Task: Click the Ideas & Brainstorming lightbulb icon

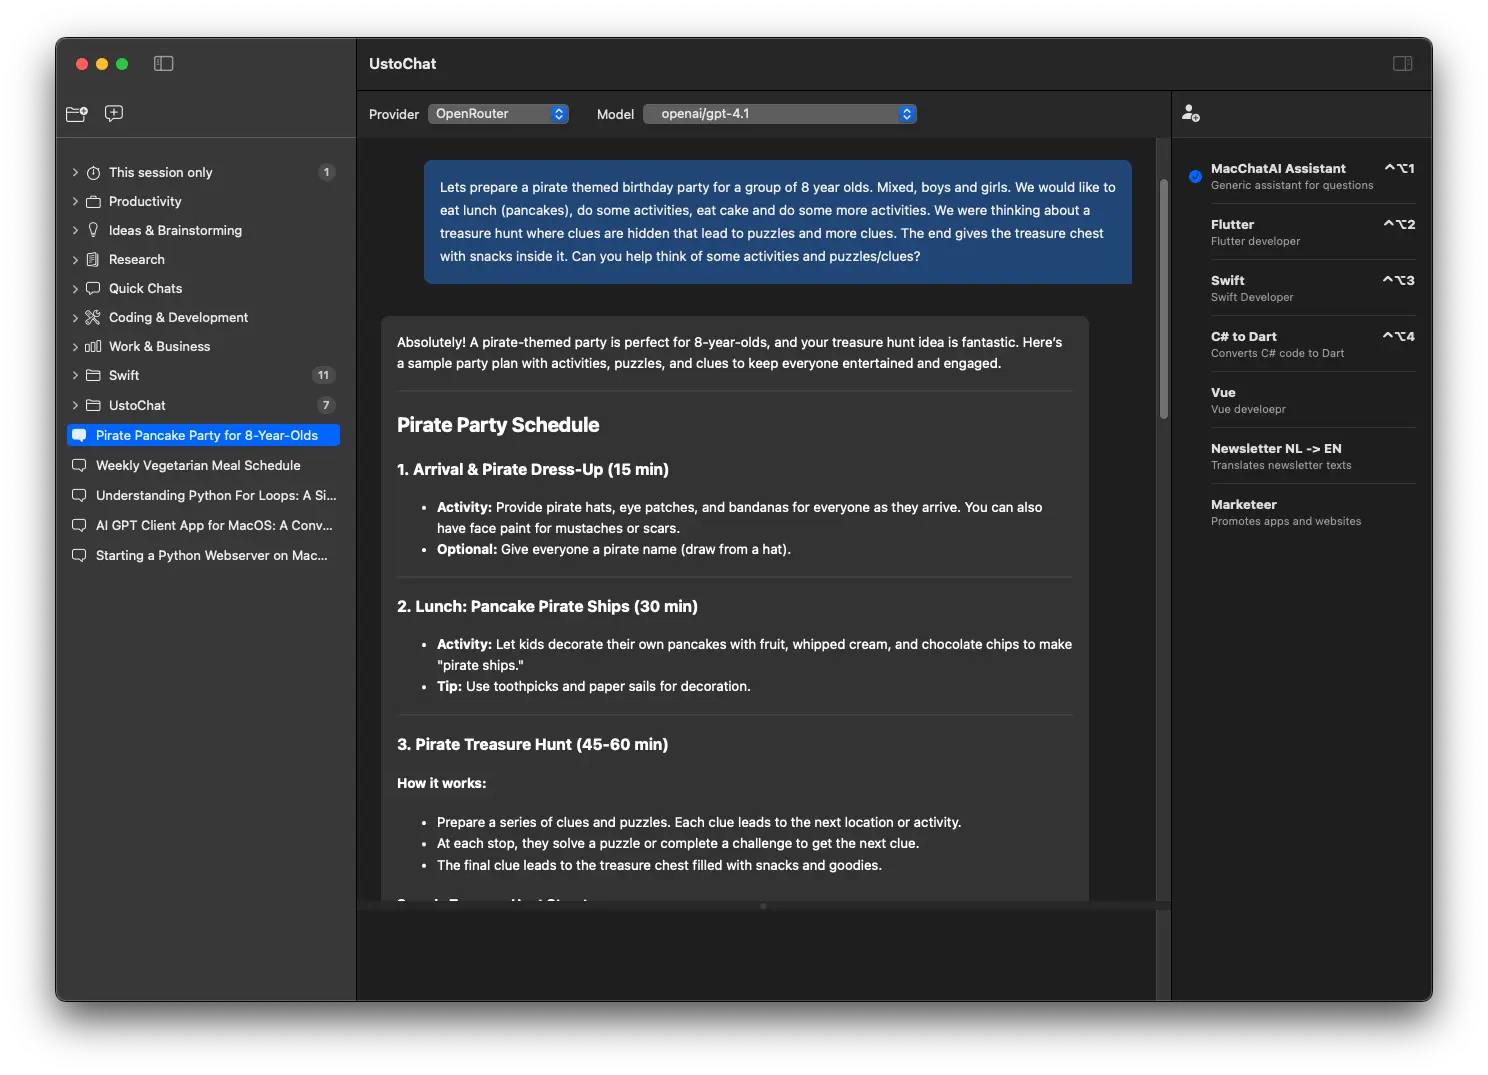Action: click(93, 231)
